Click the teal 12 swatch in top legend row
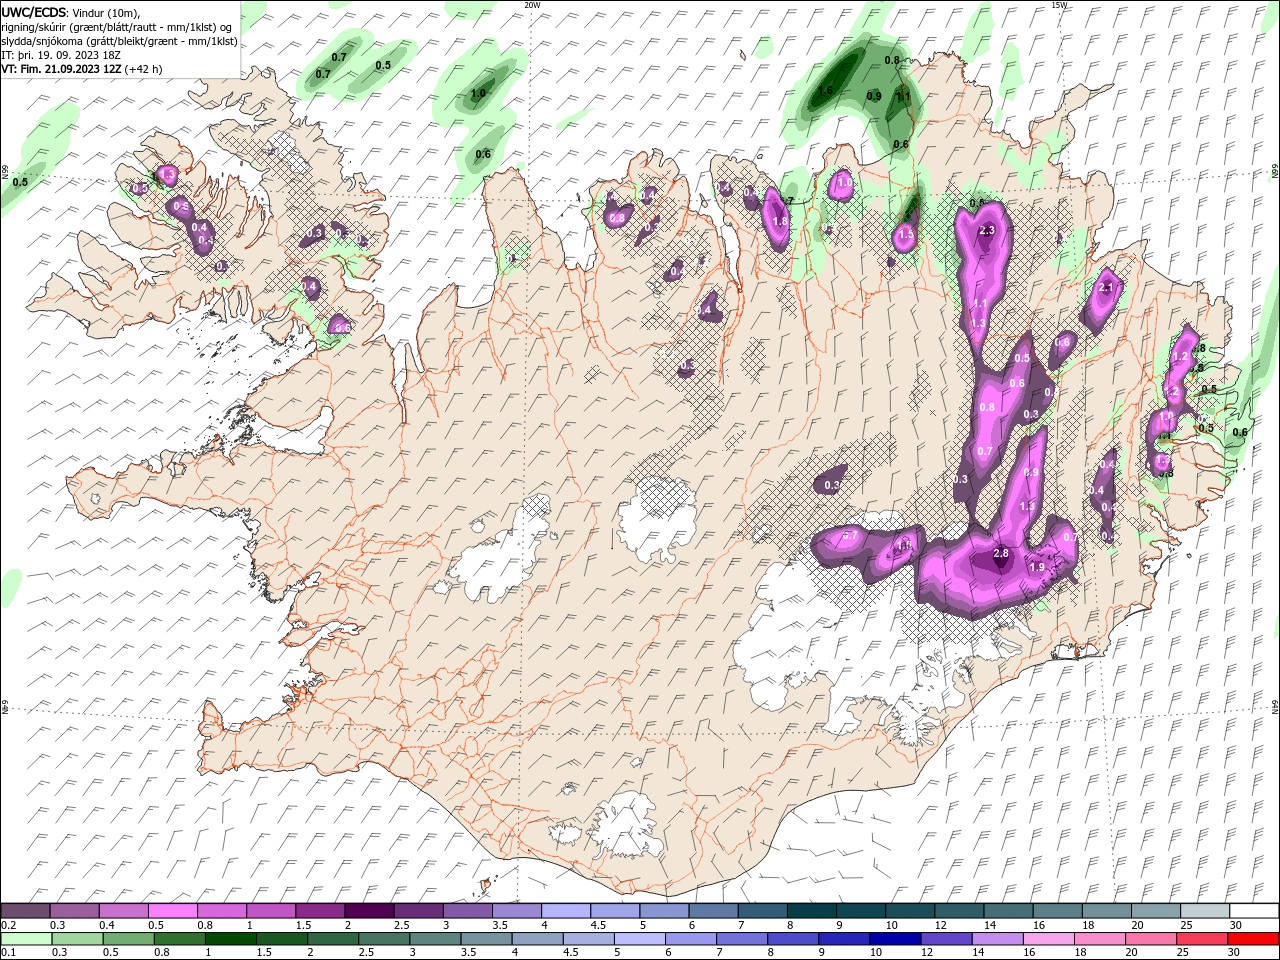The height and width of the screenshot is (960, 1280). coord(957,911)
